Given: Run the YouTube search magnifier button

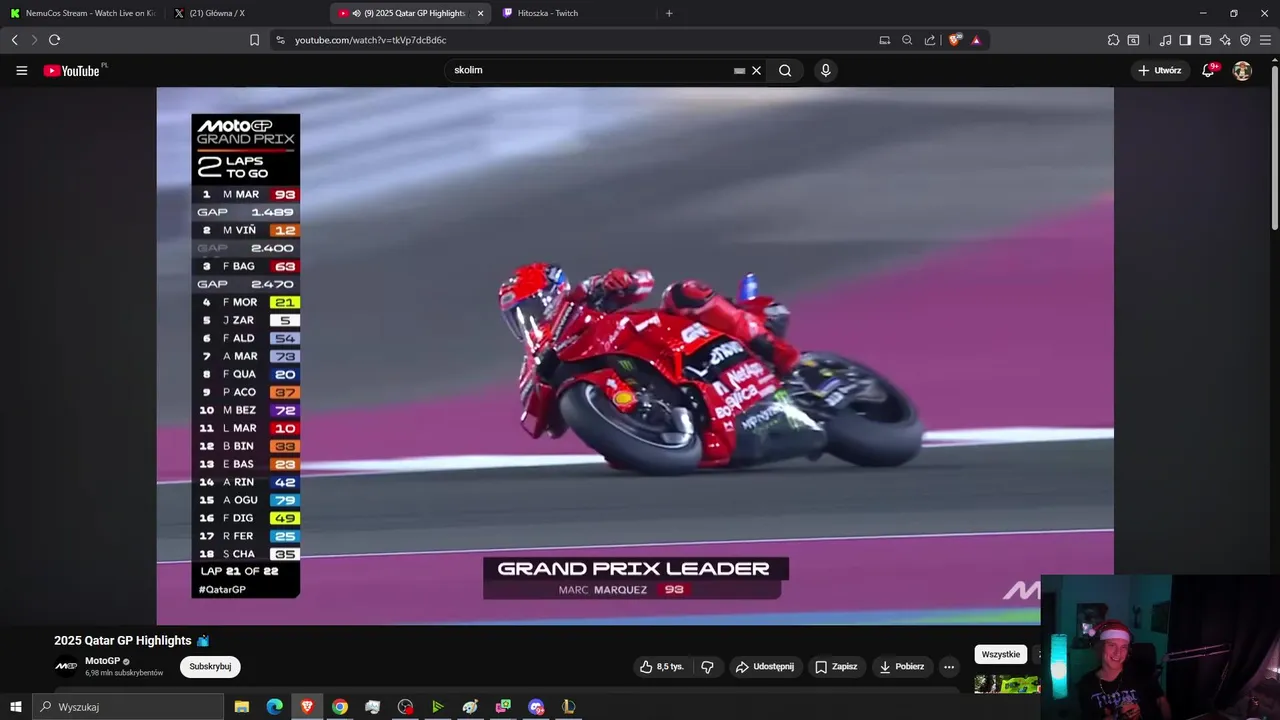Looking at the screenshot, I should pyautogui.click(x=785, y=71).
